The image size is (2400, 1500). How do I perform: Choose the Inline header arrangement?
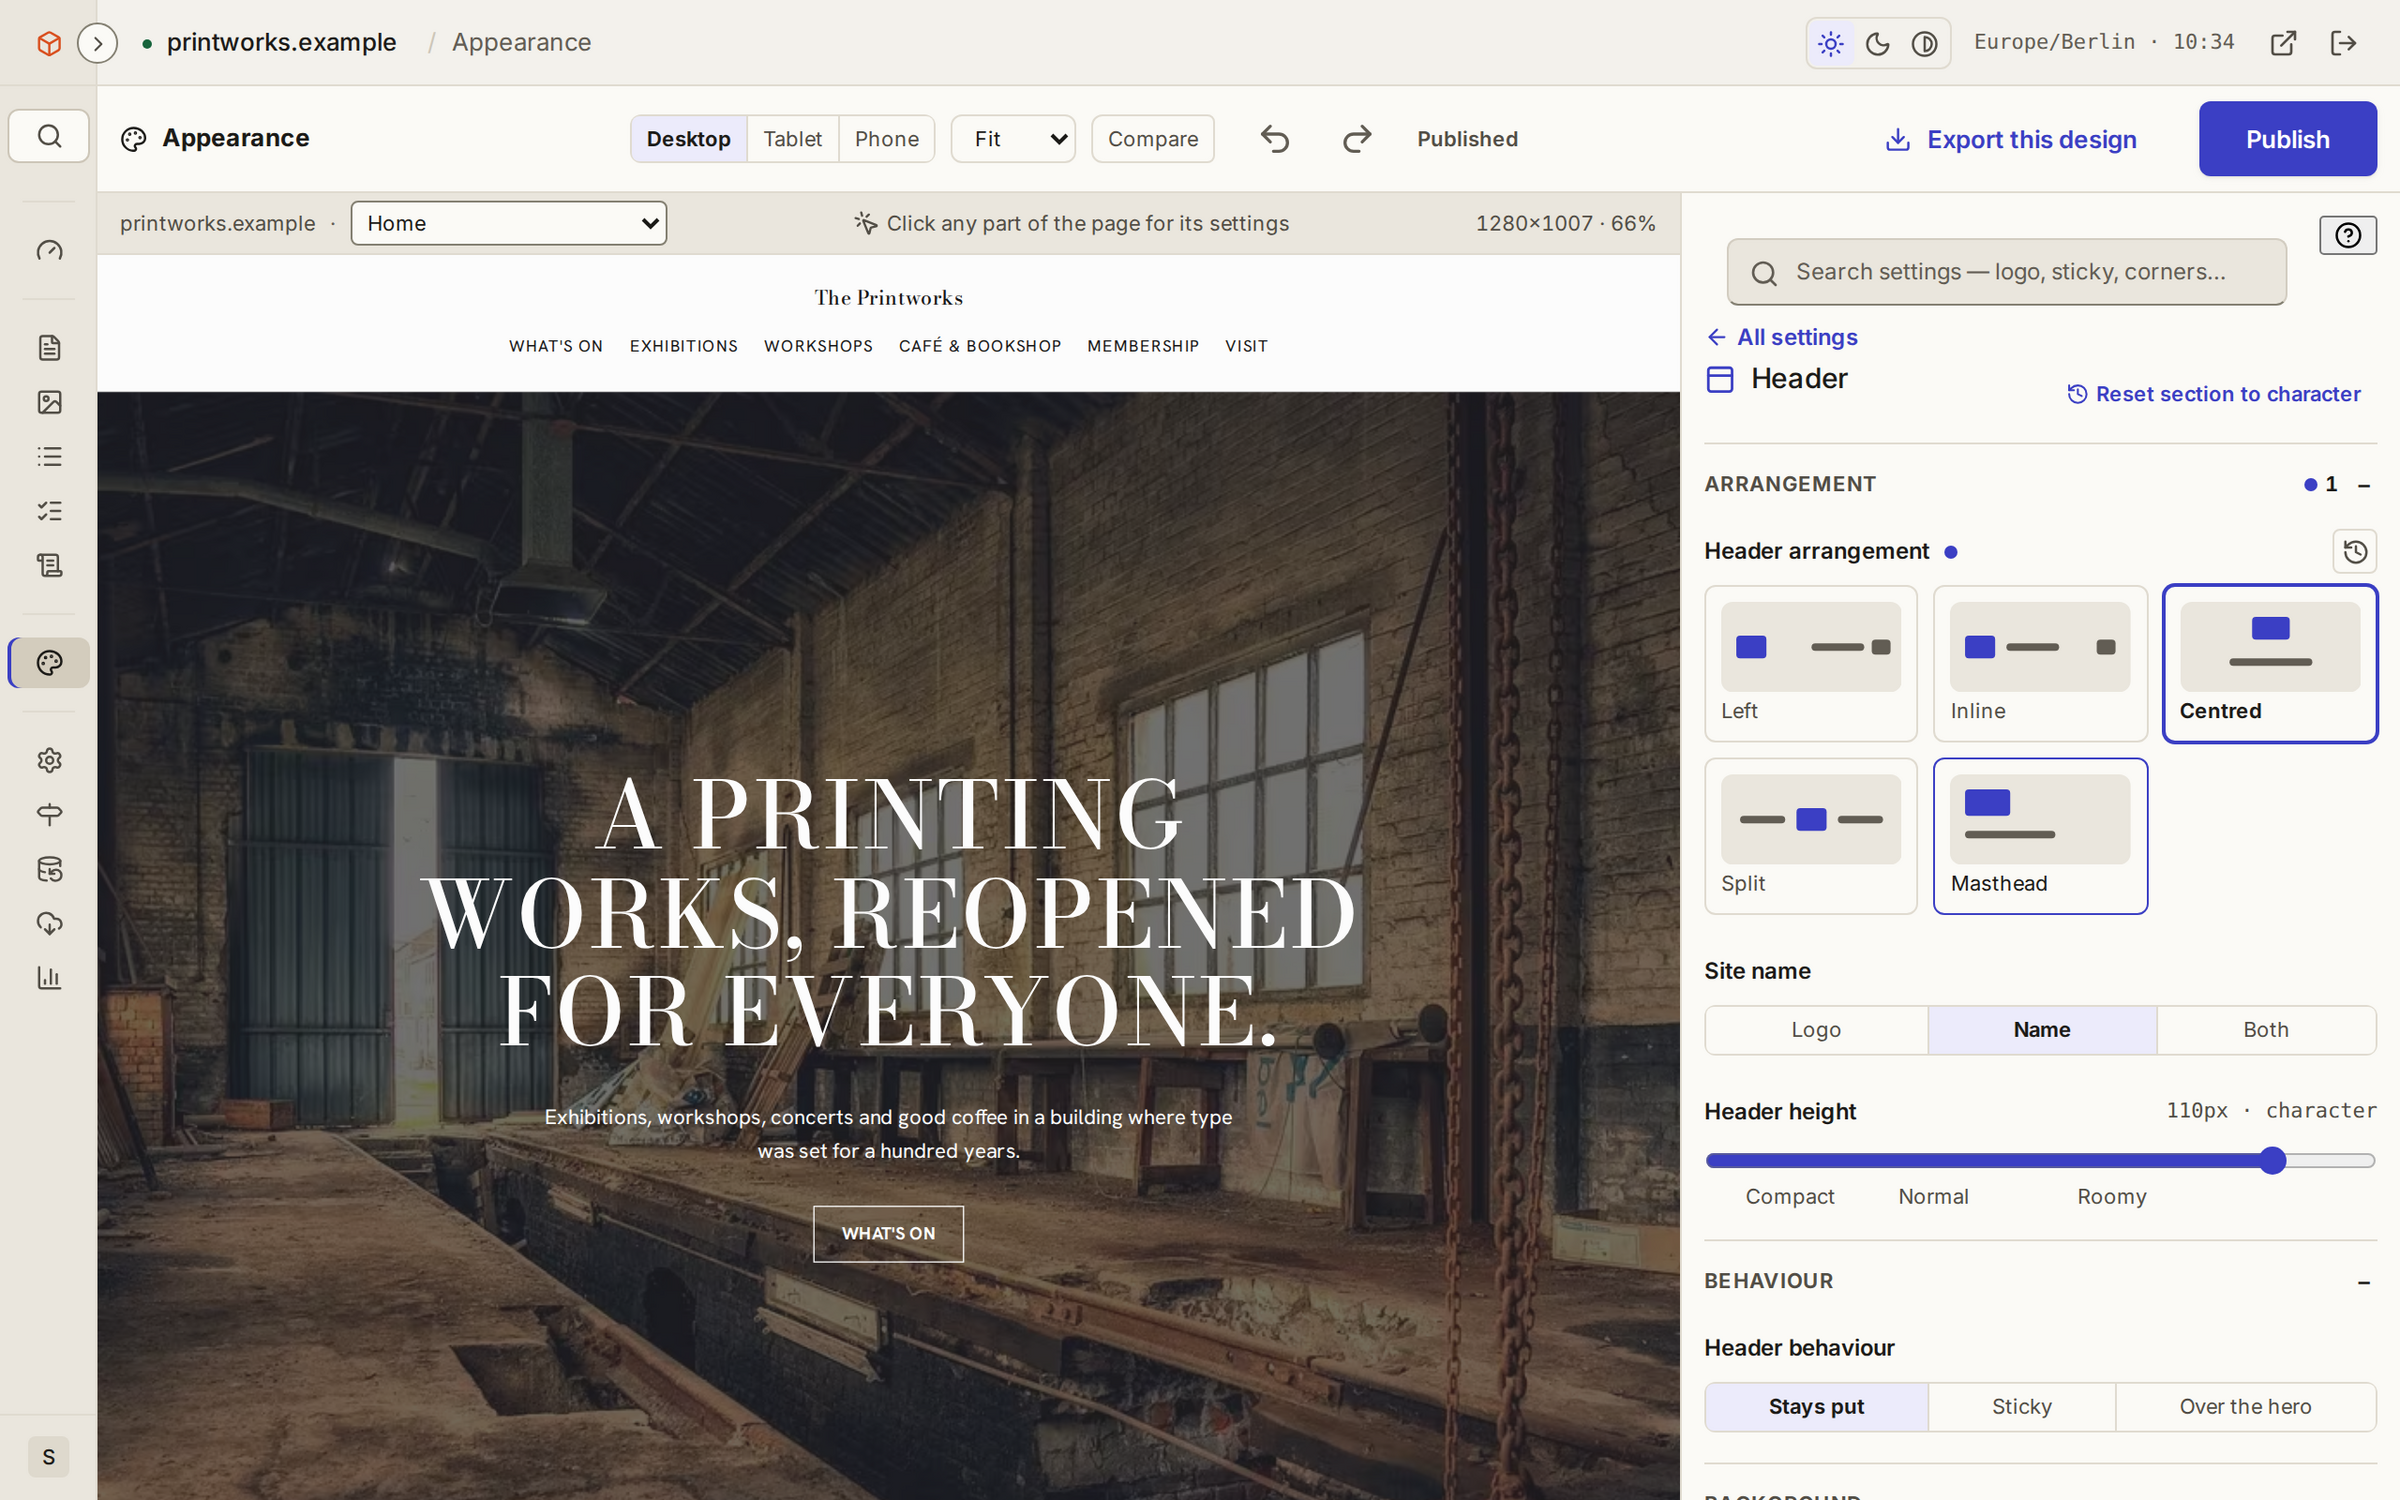pyautogui.click(x=2040, y=663)
